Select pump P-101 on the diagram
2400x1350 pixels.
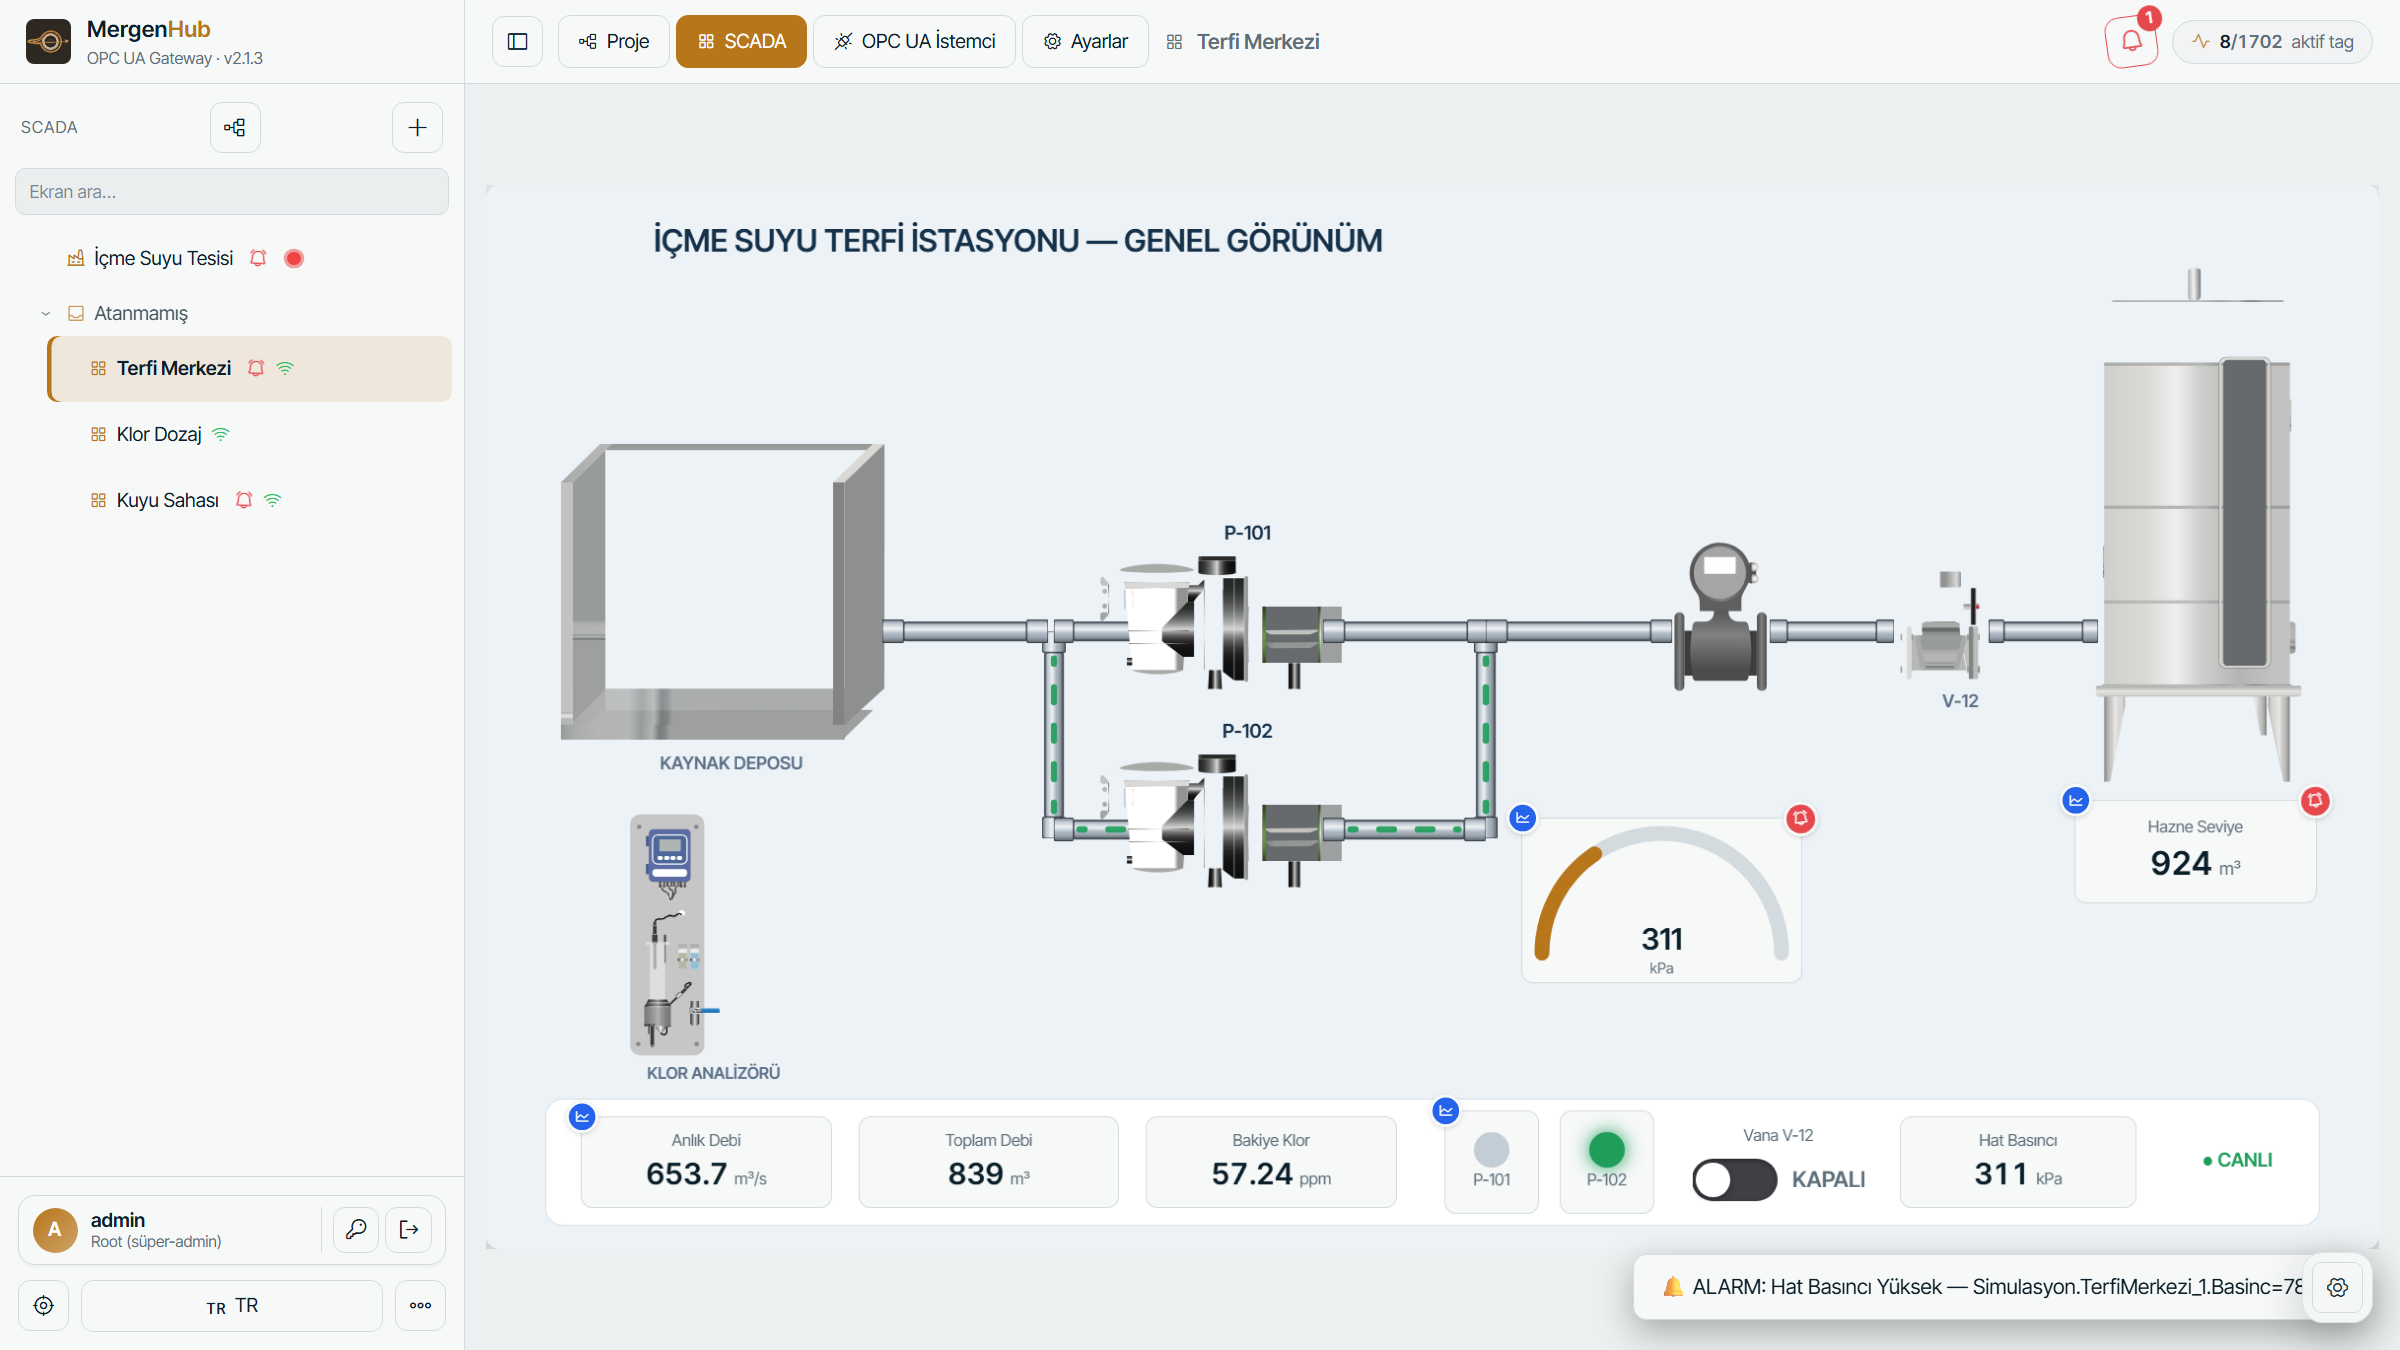coord(1220,622)
